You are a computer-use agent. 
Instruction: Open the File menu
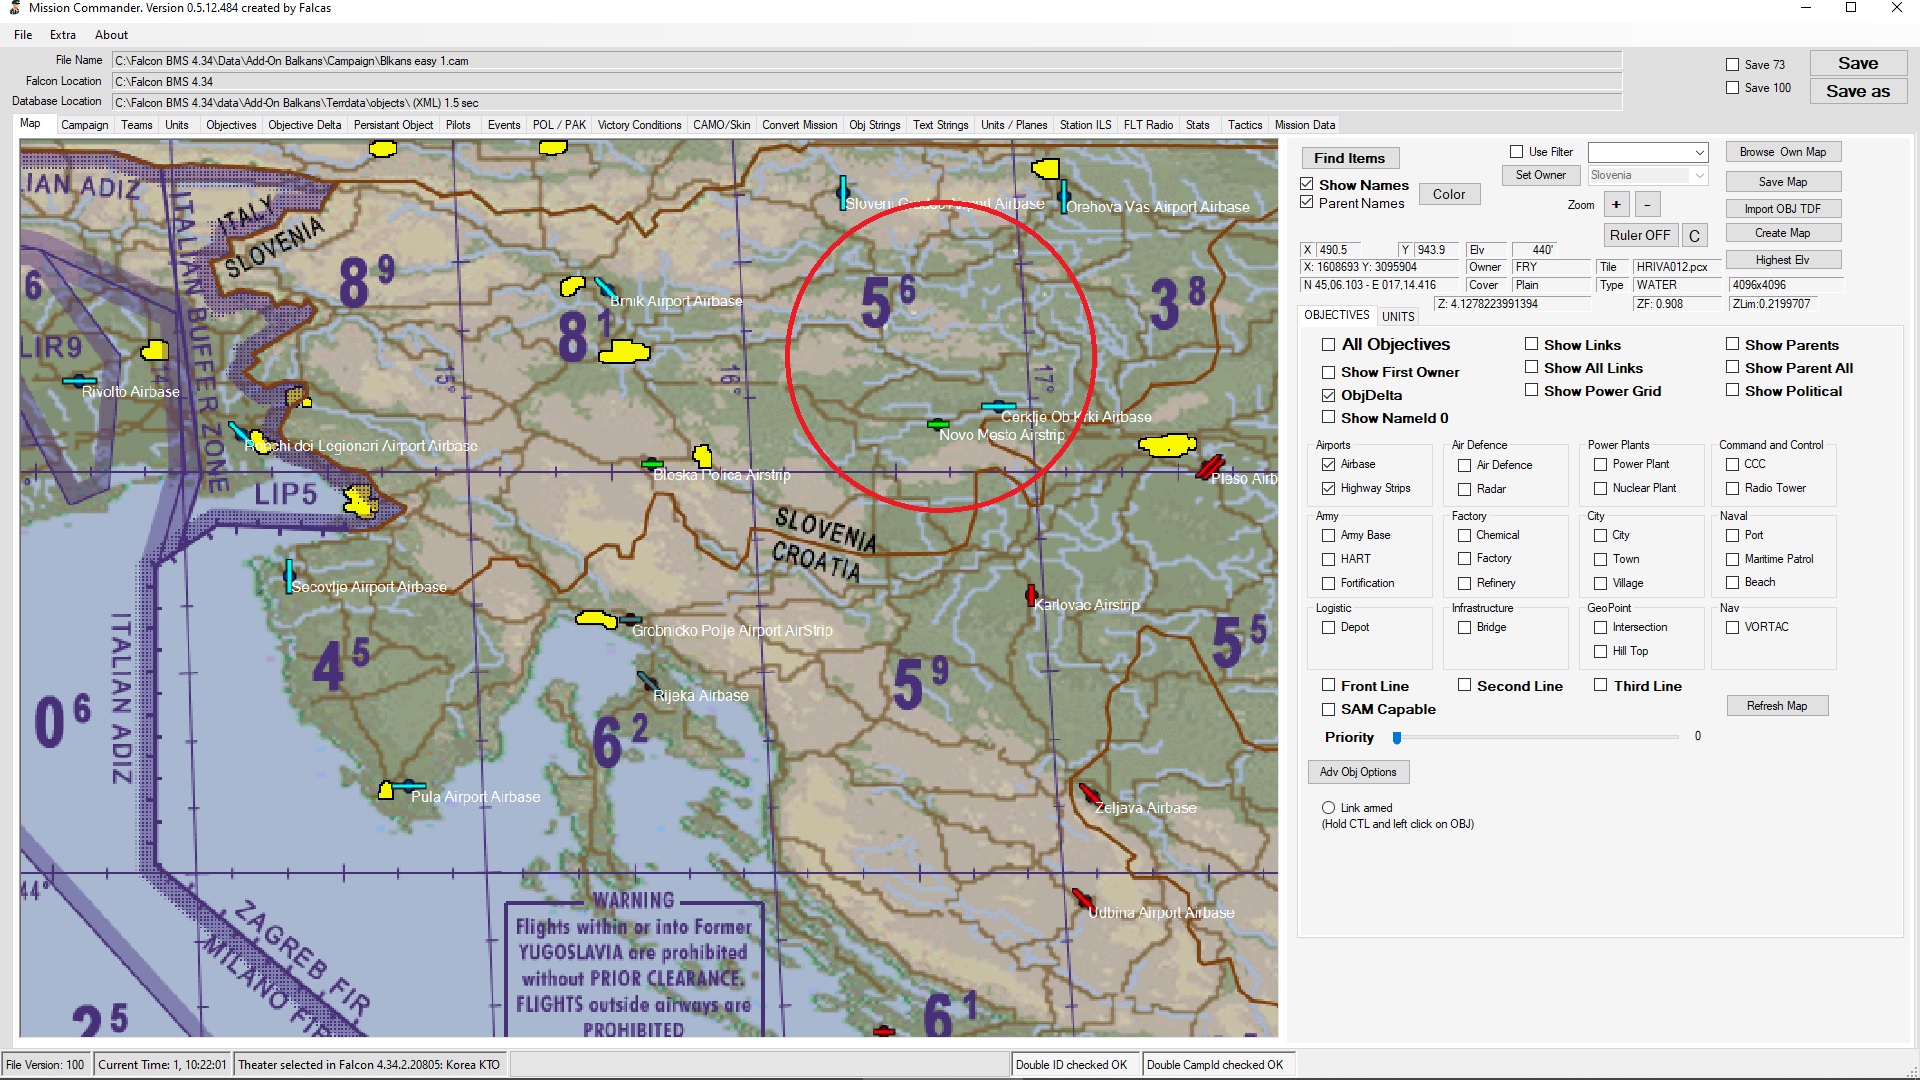pos(23,35)
